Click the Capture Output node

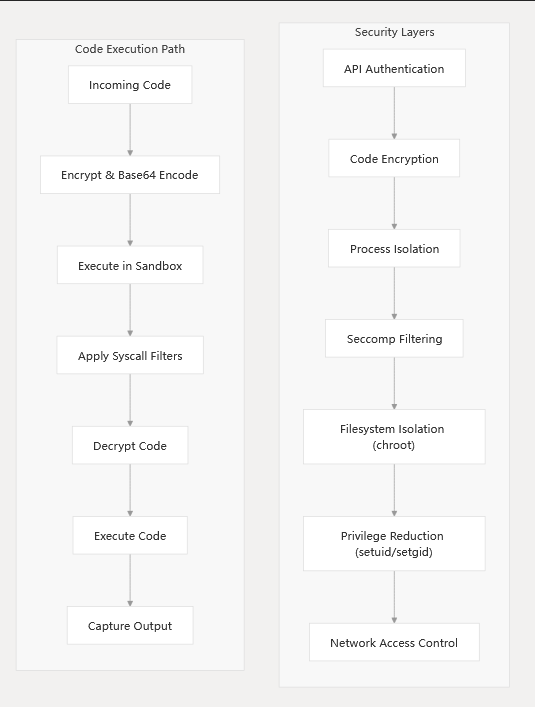130,625
